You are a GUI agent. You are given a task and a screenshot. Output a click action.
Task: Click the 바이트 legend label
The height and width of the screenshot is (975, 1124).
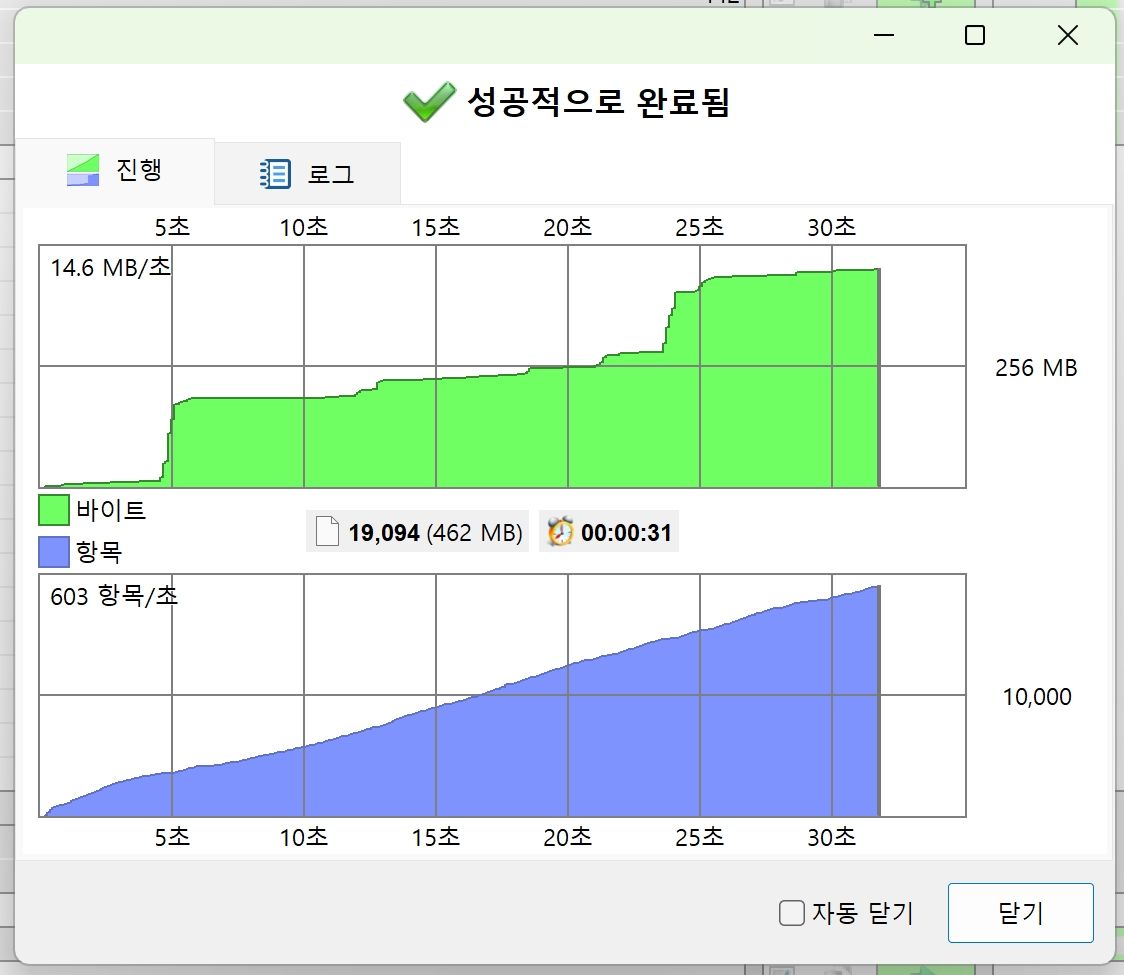[111, 510]
